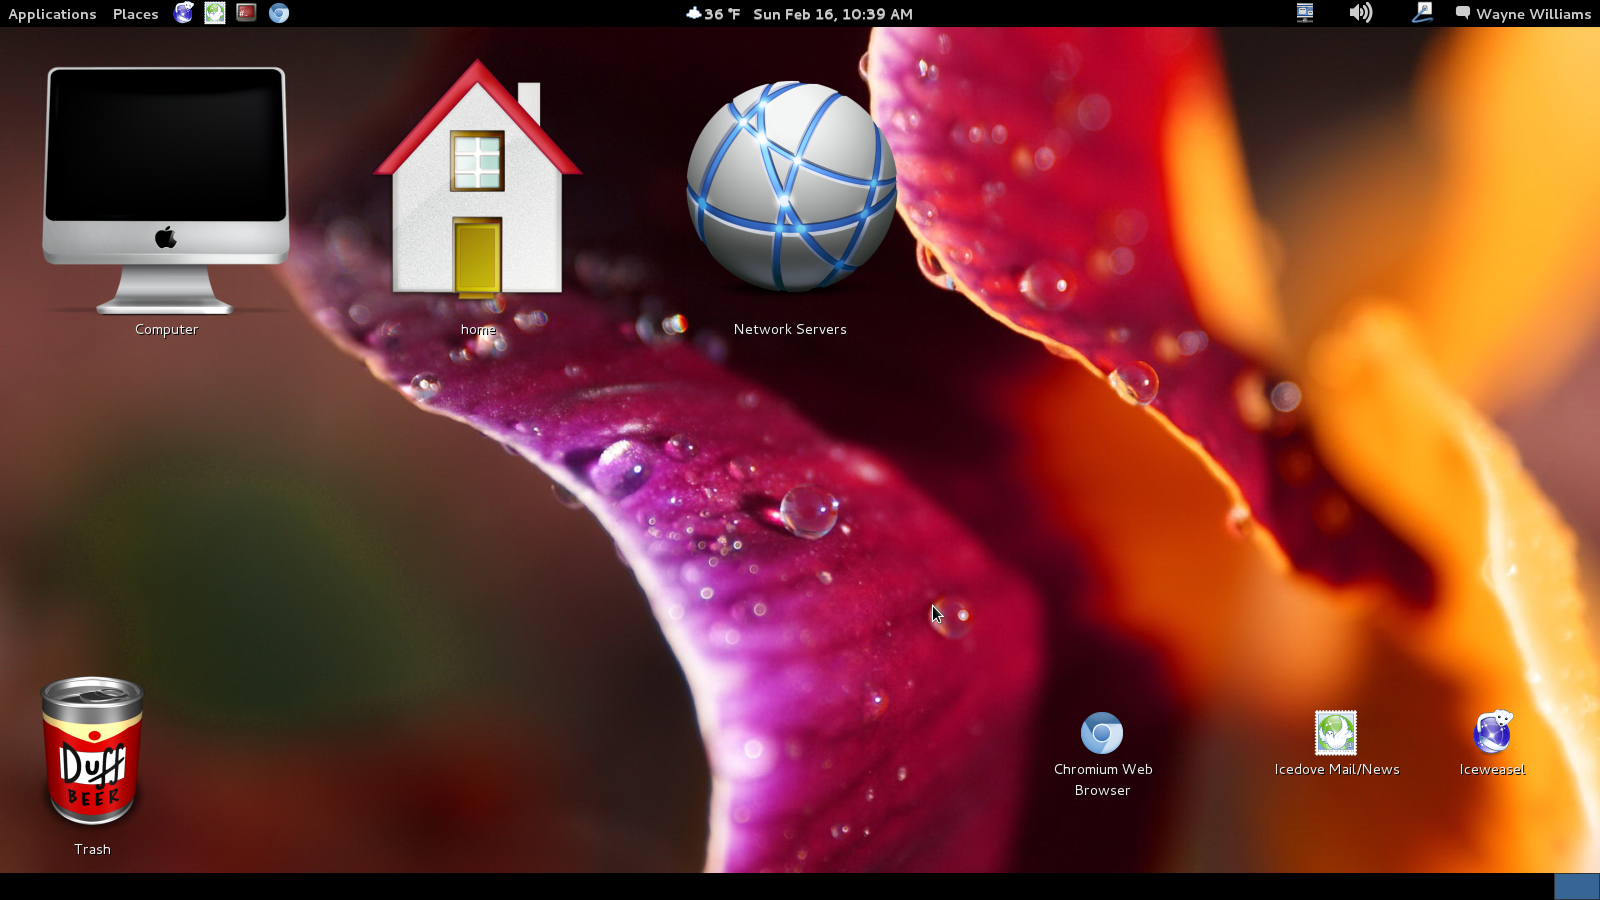Select the Iceweasel desktop icon
Screen dimensions: 1600x900
pyautogui.click(x=1492, y=733)
